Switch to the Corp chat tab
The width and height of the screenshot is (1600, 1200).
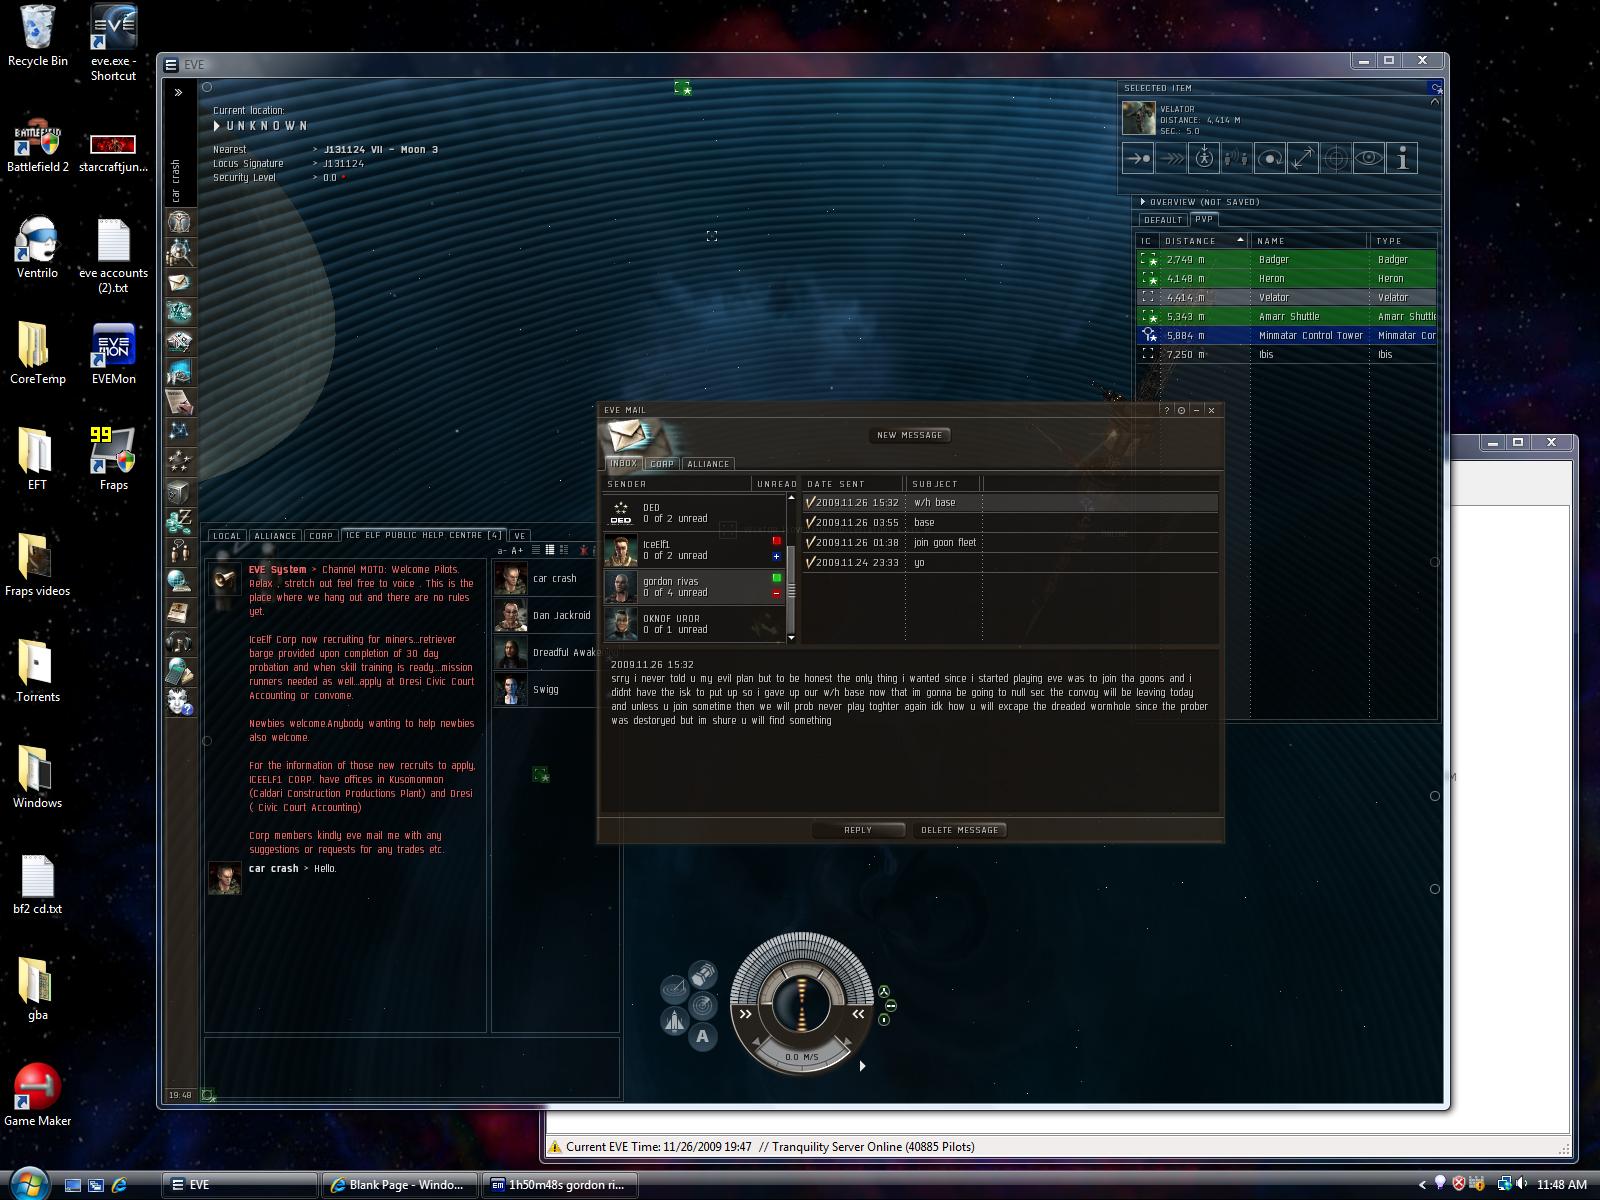coord(321,536)
